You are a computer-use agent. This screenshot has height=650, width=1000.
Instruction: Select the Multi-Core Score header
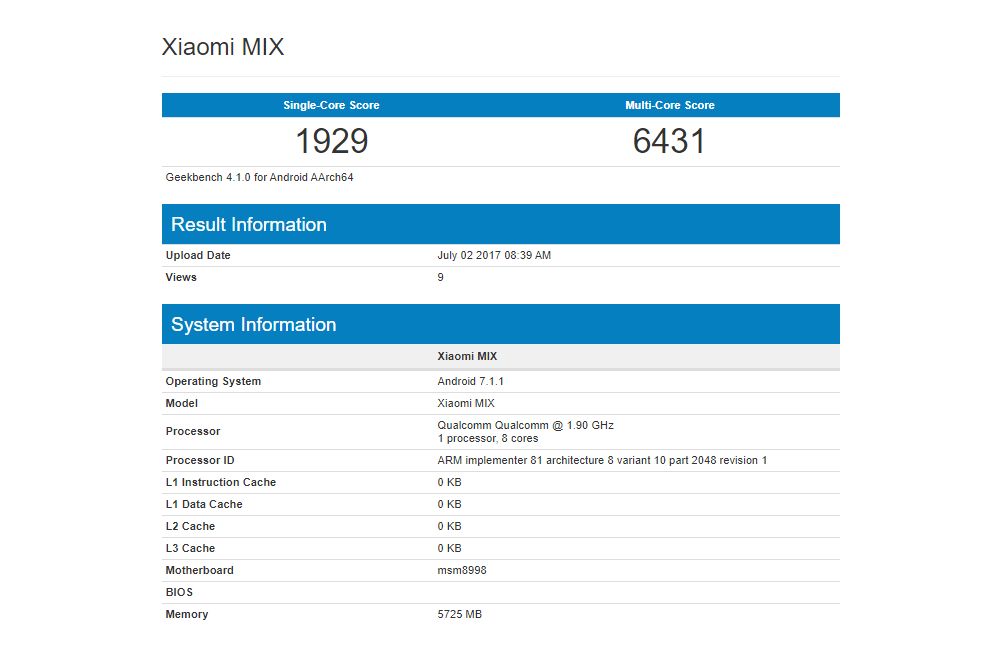pyautogui.click(x=670, y=104)
